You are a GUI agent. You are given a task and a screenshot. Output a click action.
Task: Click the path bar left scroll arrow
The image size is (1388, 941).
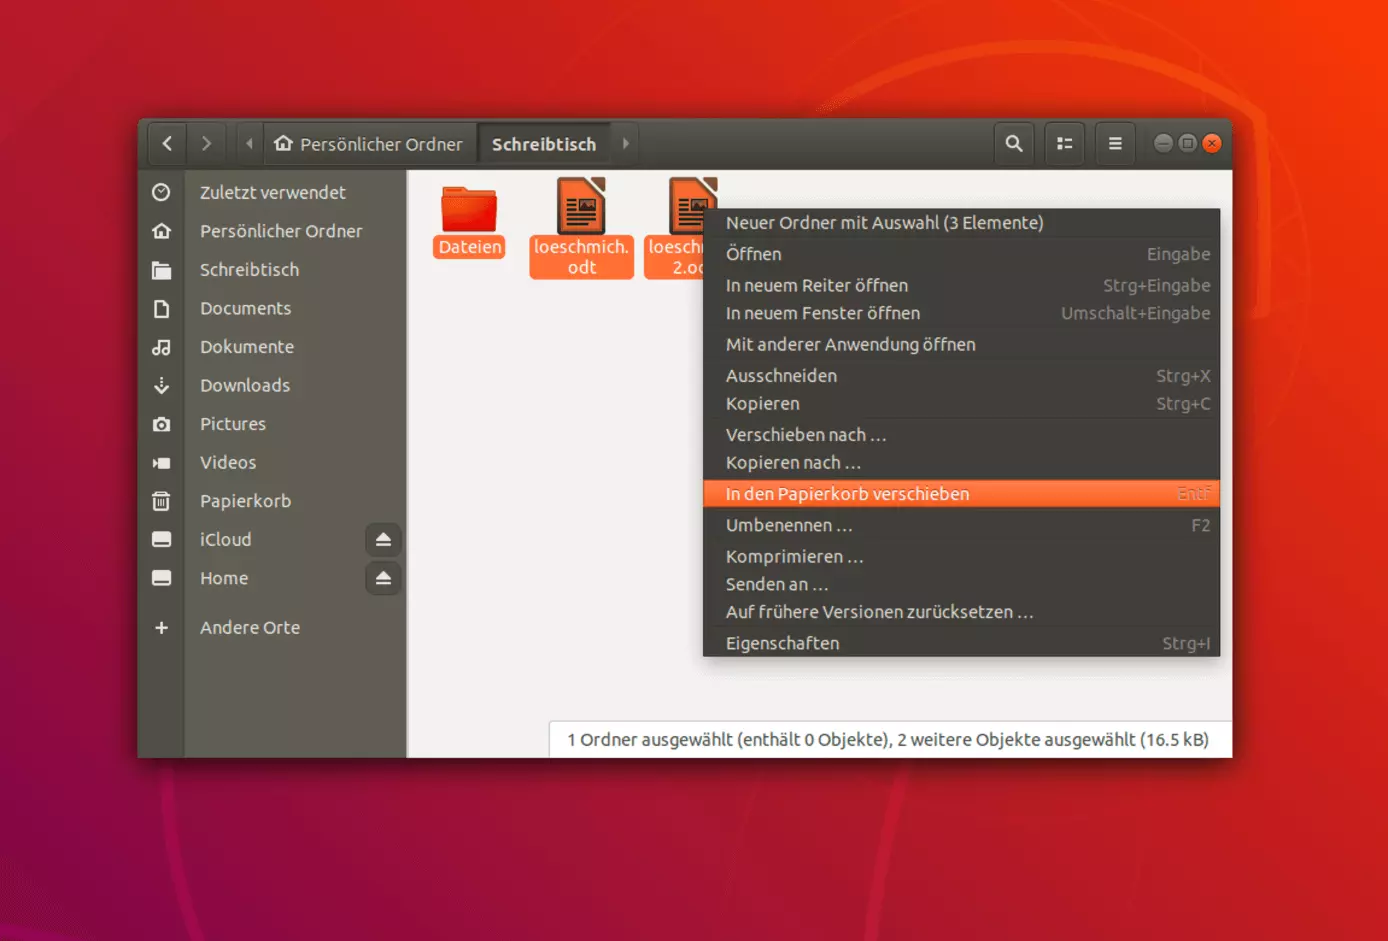click(x=250, y=144)
